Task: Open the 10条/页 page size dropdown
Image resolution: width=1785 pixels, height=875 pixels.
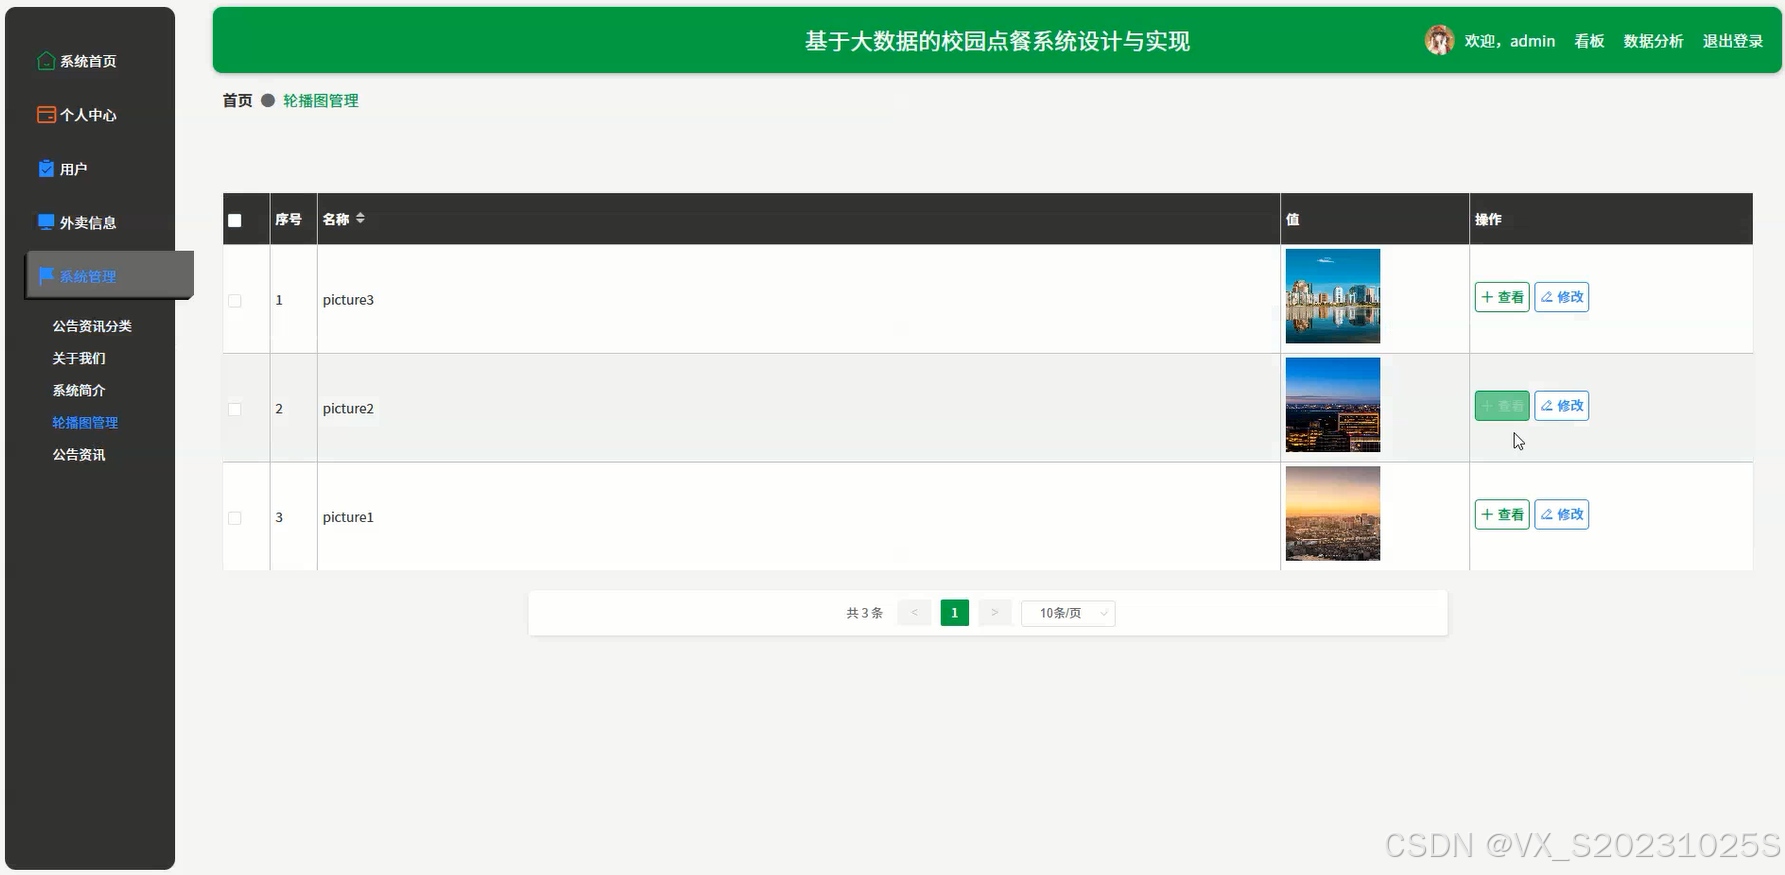Action: tap(1068, 613)
